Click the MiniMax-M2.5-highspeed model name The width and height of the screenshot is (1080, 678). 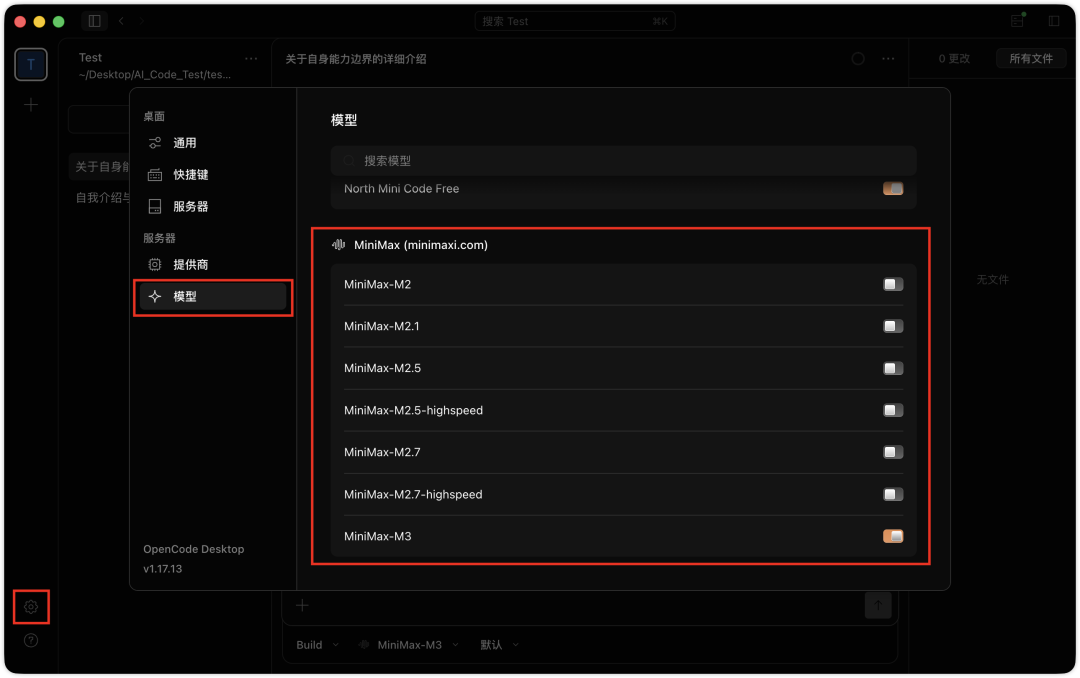[413, 410]
